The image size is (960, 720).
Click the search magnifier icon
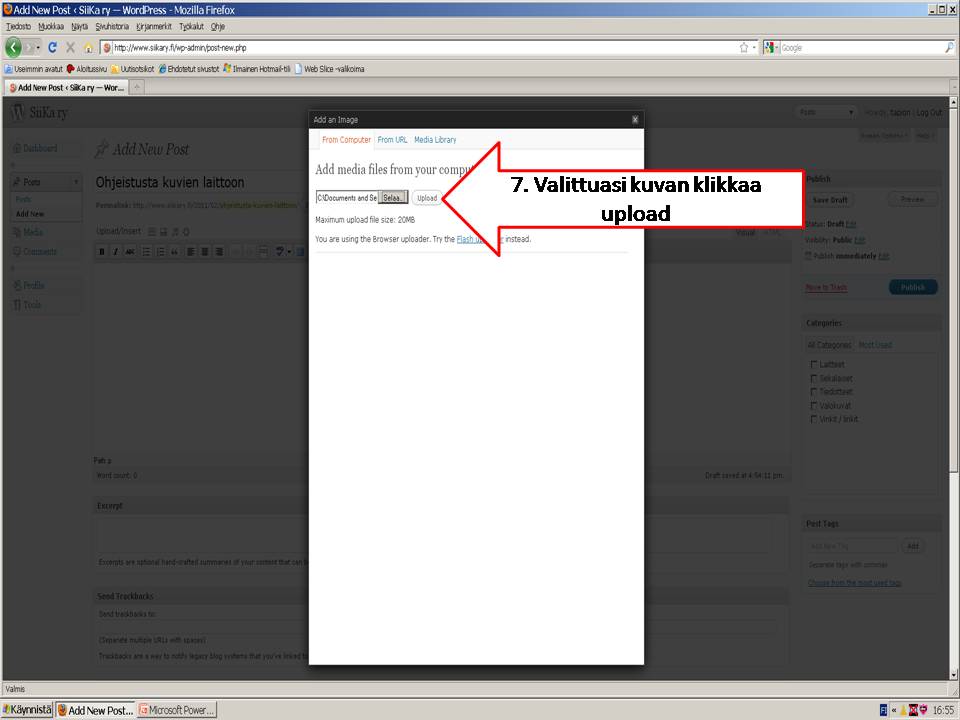948,47
